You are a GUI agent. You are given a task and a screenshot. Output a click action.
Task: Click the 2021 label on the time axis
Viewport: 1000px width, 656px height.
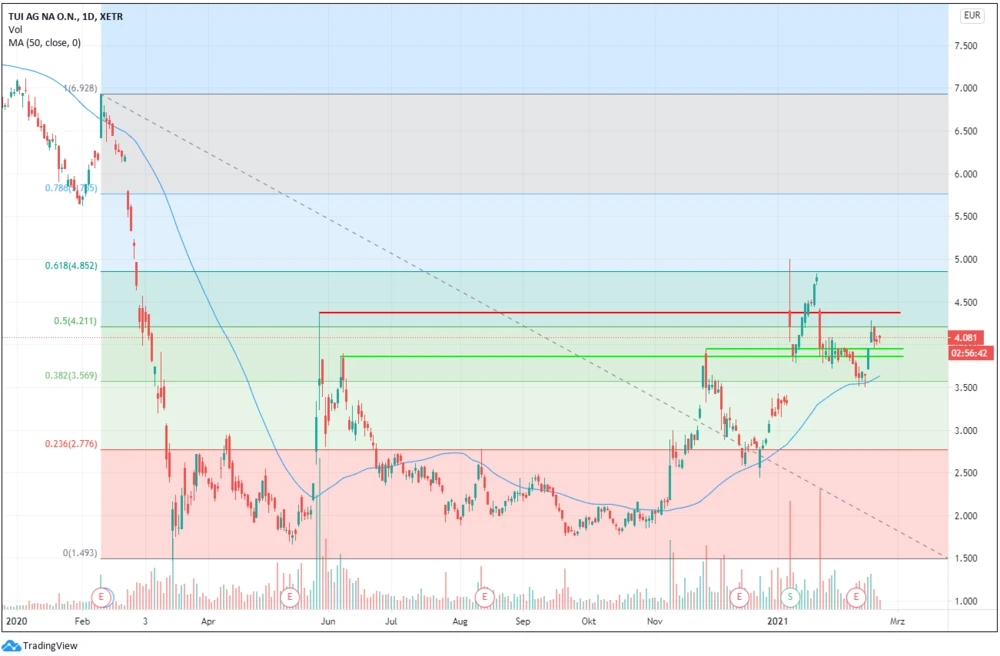[x=780, y=621]
